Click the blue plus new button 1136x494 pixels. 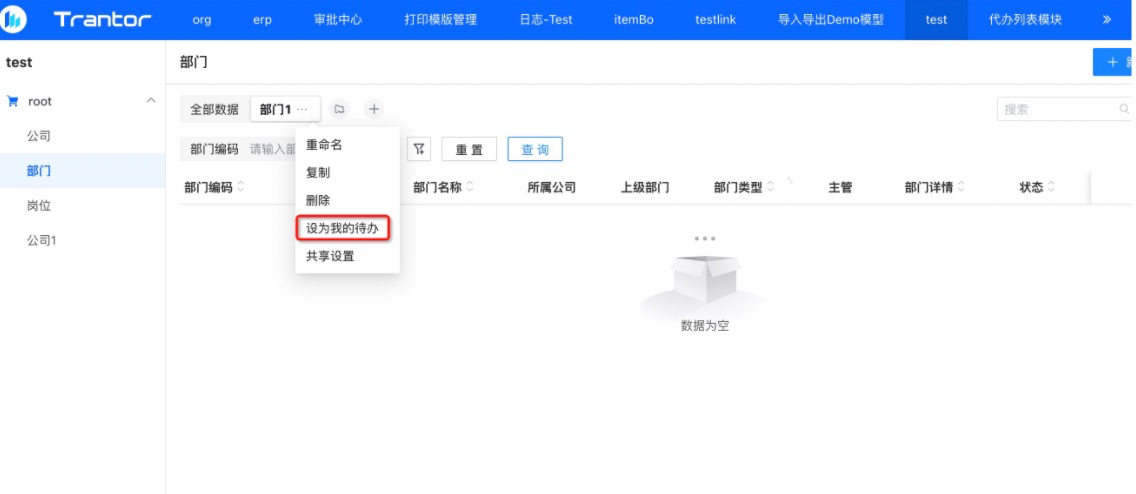[1113, 62]
